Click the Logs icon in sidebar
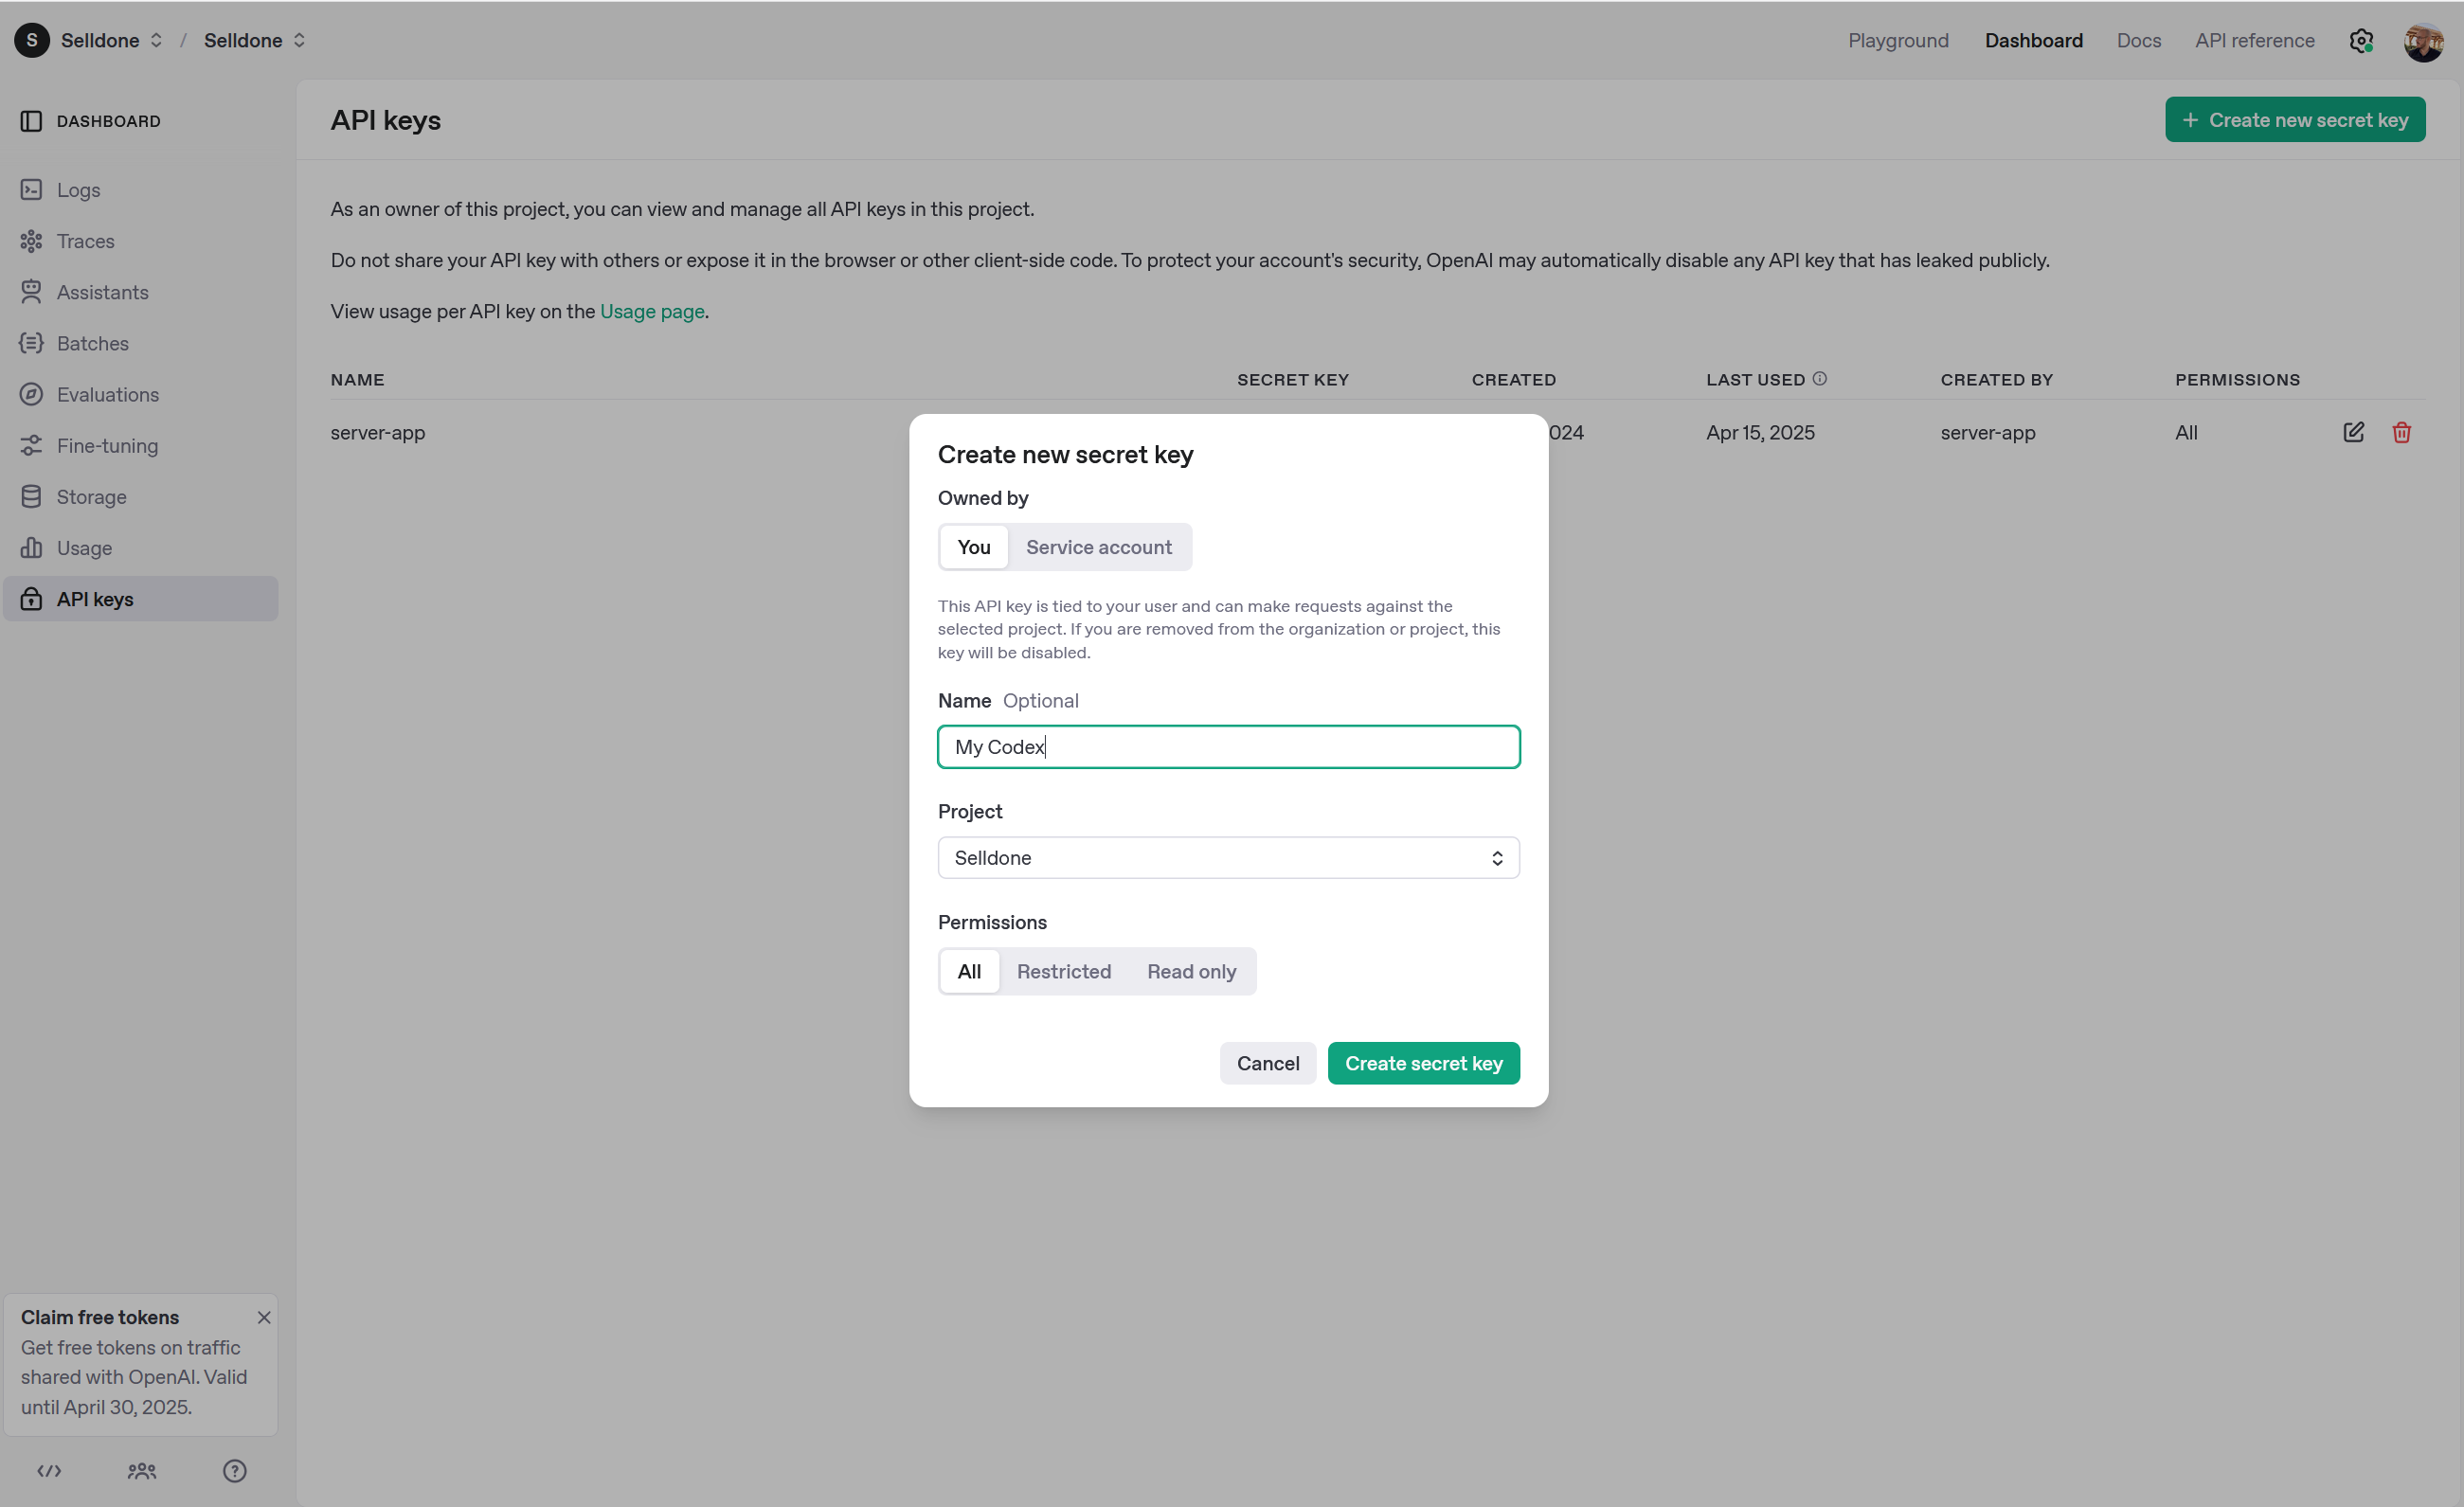 coord(31,190)
